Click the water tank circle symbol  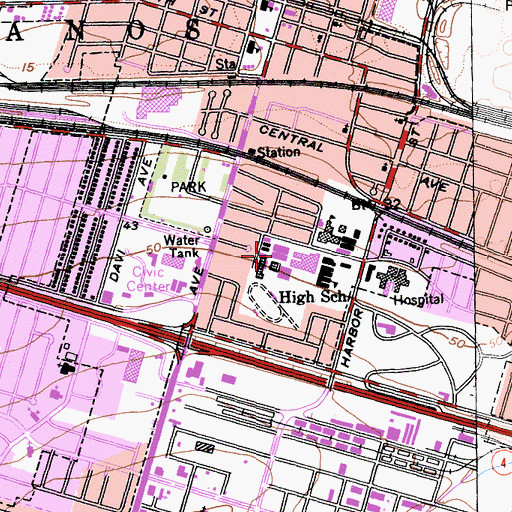point(208,229)
